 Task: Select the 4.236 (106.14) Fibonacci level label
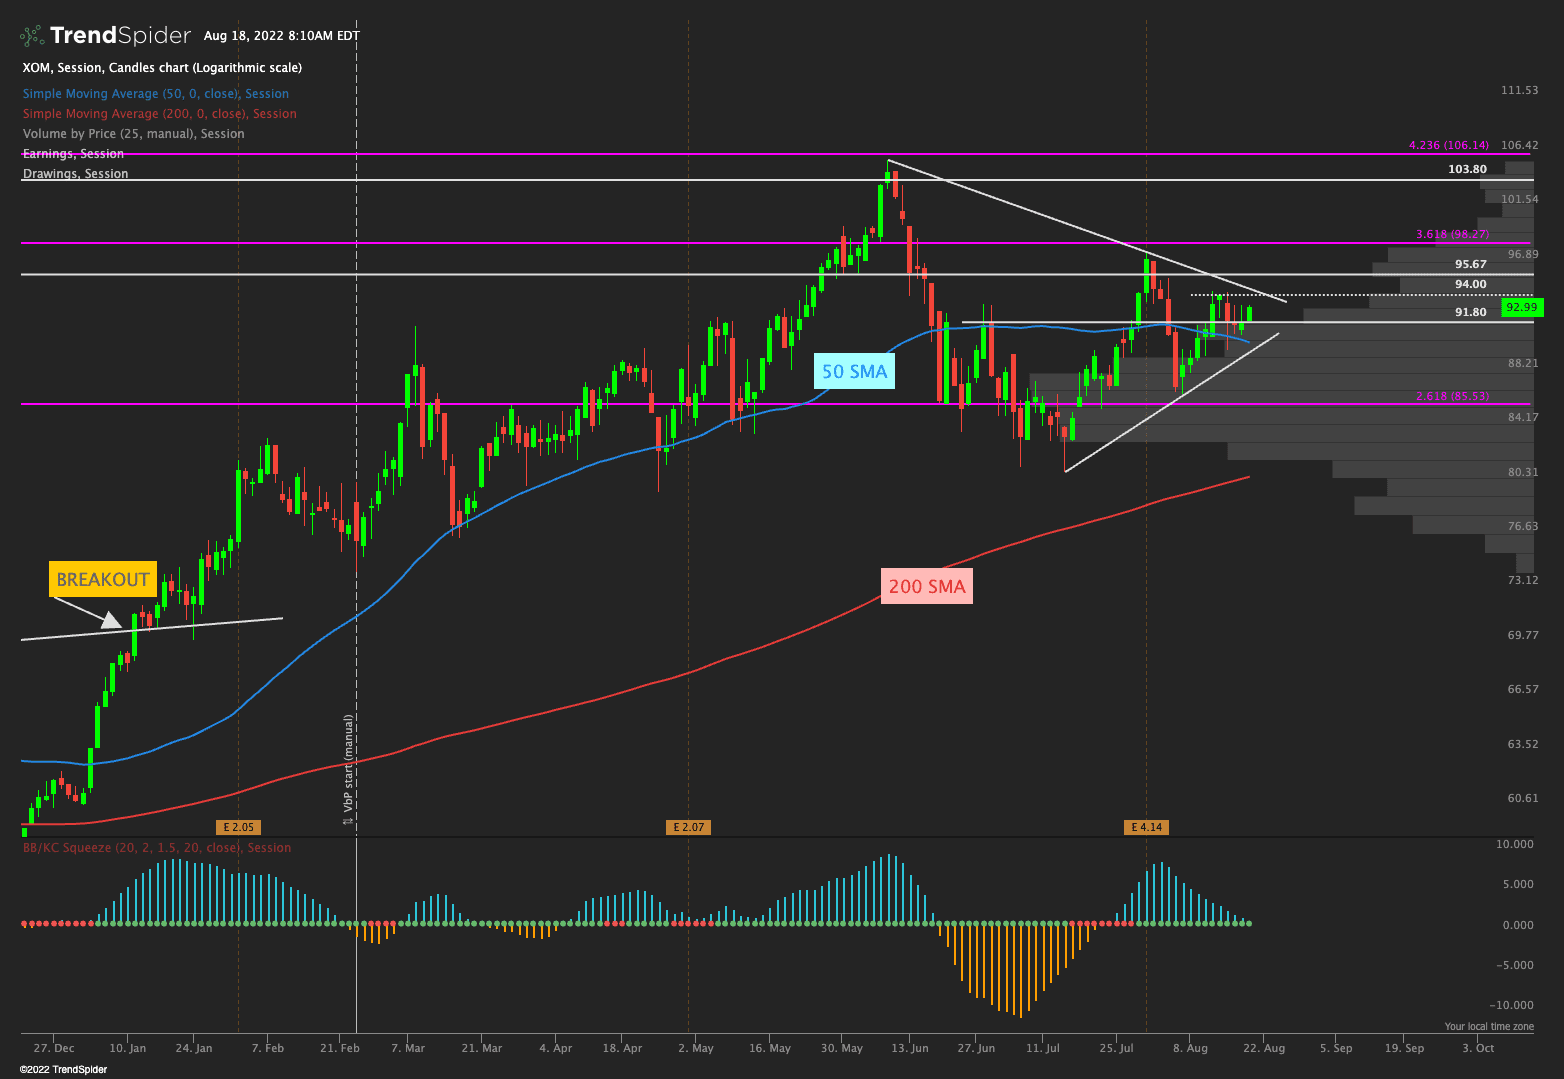click(1448, 146)
